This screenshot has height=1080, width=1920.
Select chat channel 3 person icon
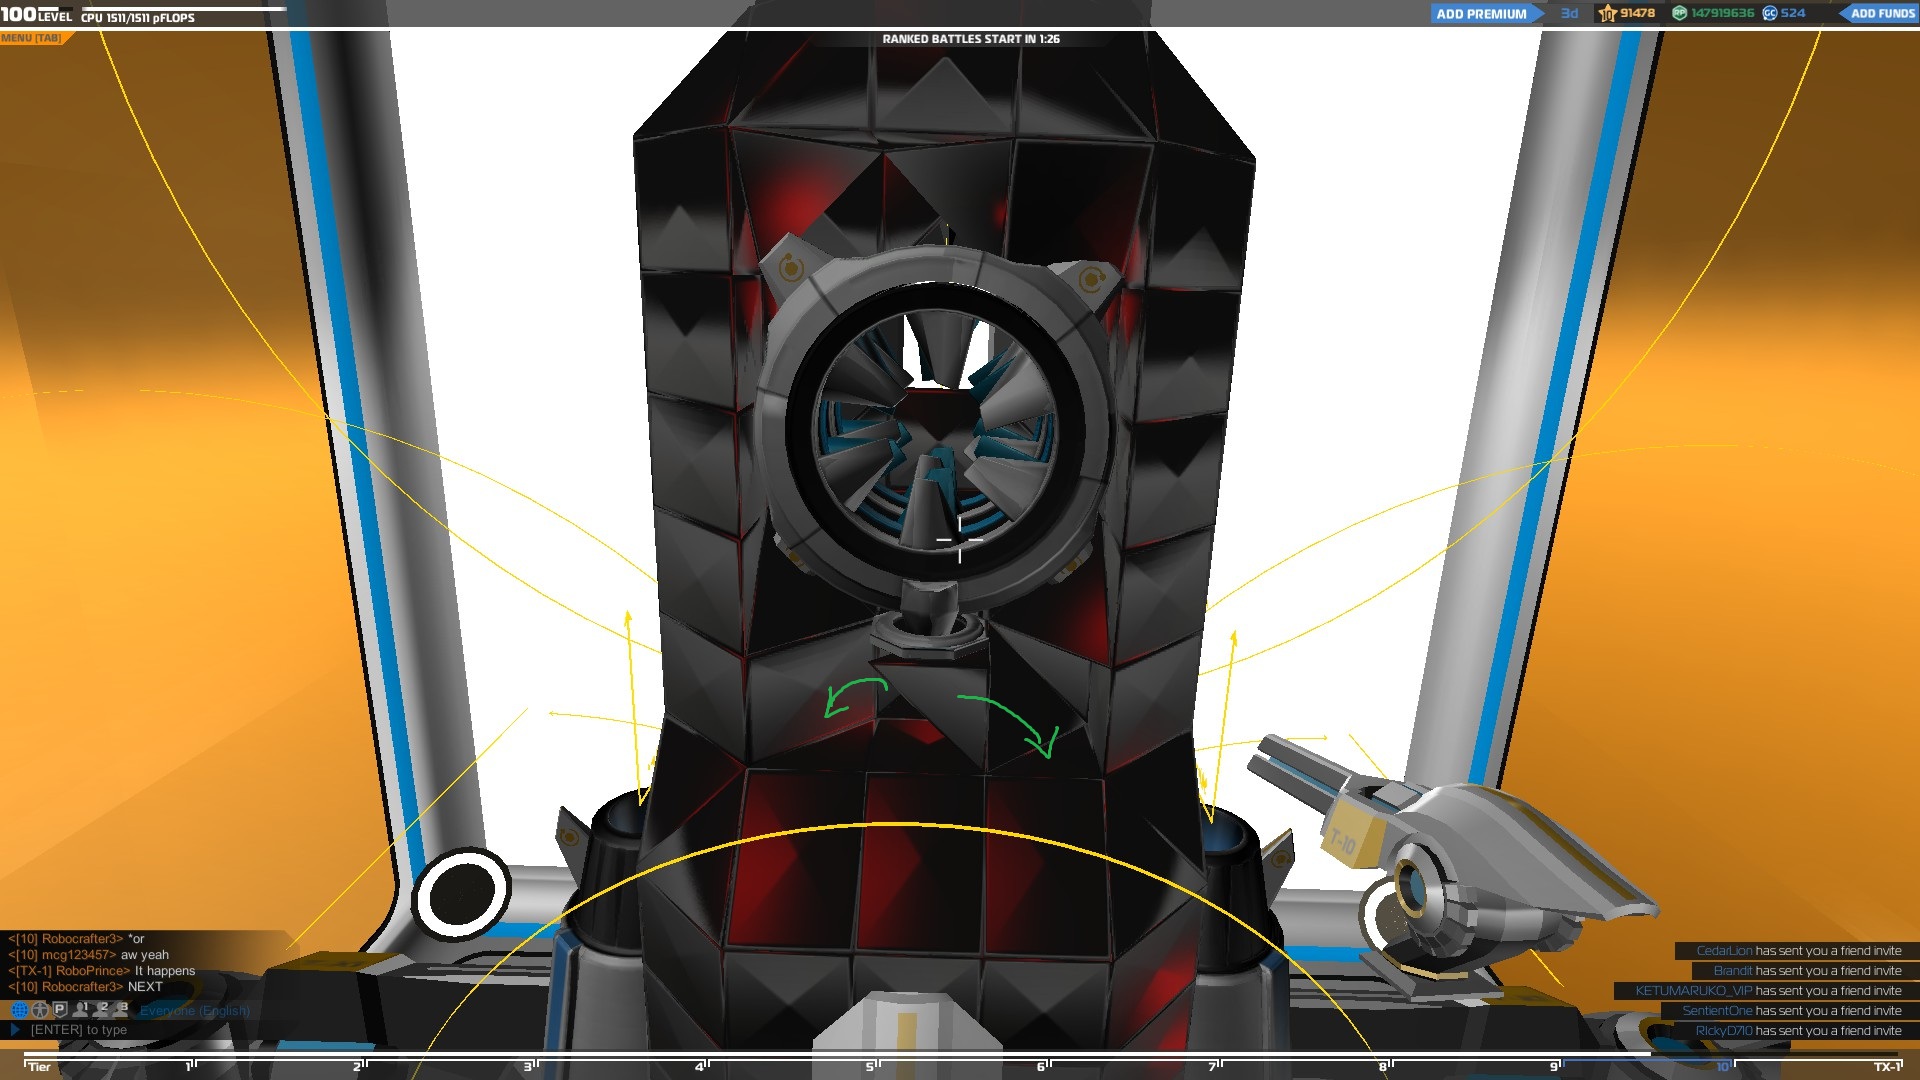tap(120, 1009)
